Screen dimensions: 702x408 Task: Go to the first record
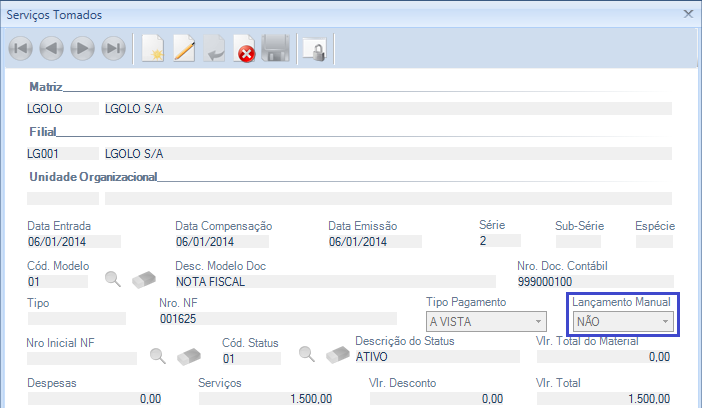tap(20, 49)
